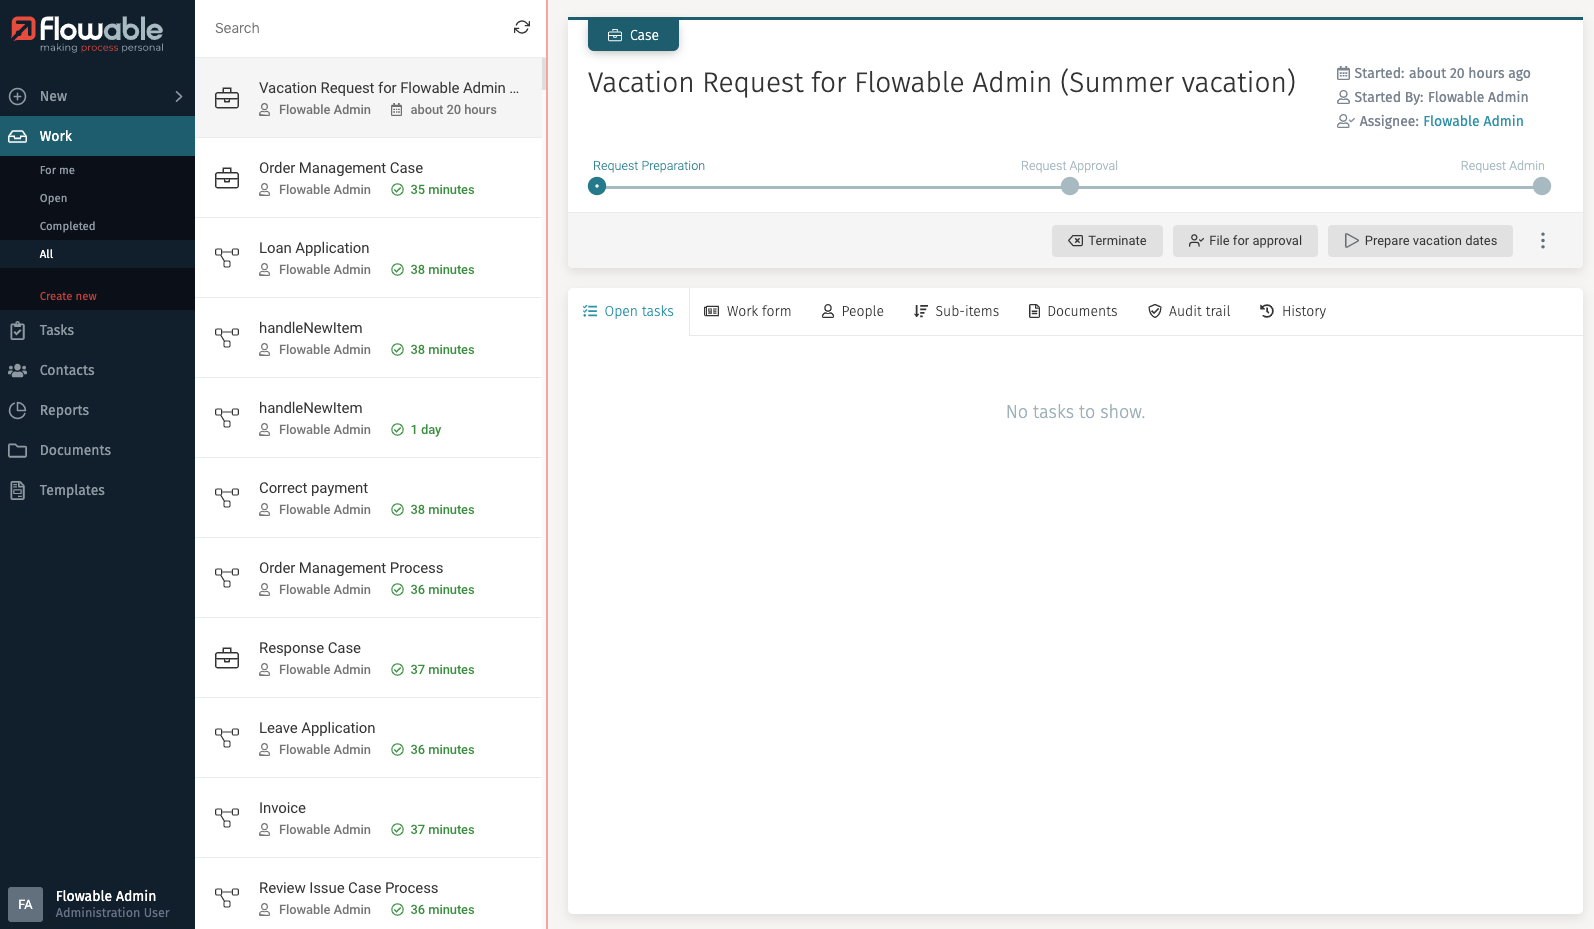Click the Flowable logo
The height and width of the screenshot is (929, 1594).
[x=88, y=34]
